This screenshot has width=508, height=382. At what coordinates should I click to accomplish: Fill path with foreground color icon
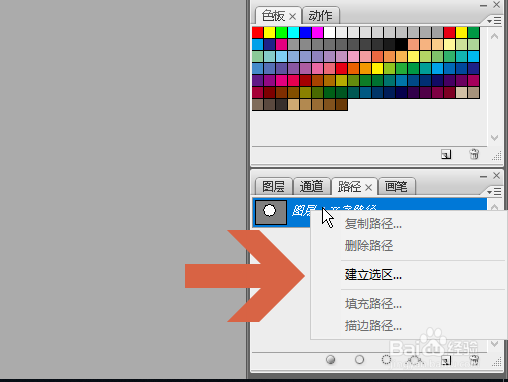pyautogui.click(x=330, y=360)
